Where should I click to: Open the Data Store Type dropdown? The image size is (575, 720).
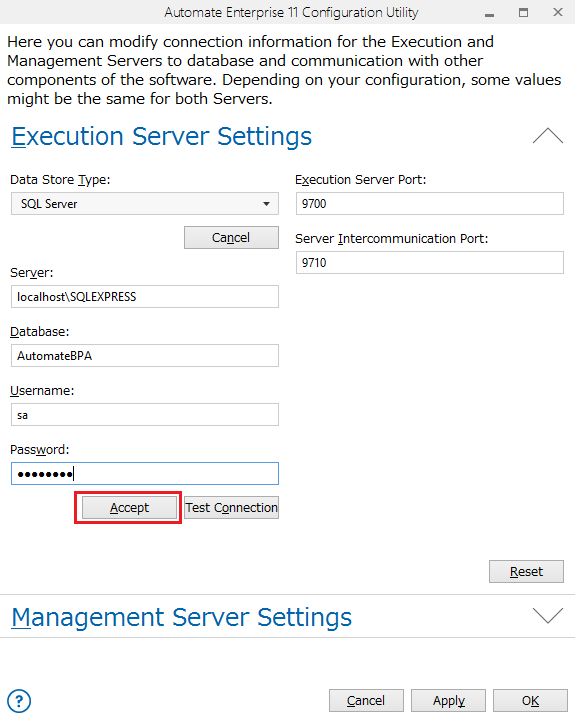coord(145,203)
